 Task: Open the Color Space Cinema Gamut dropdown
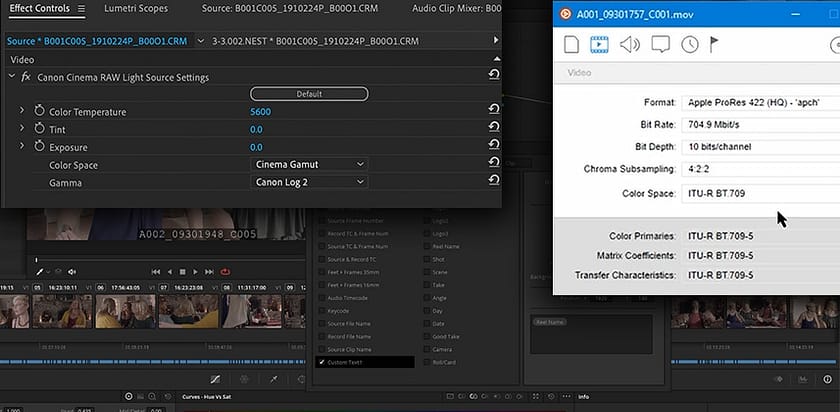(309, 164)
